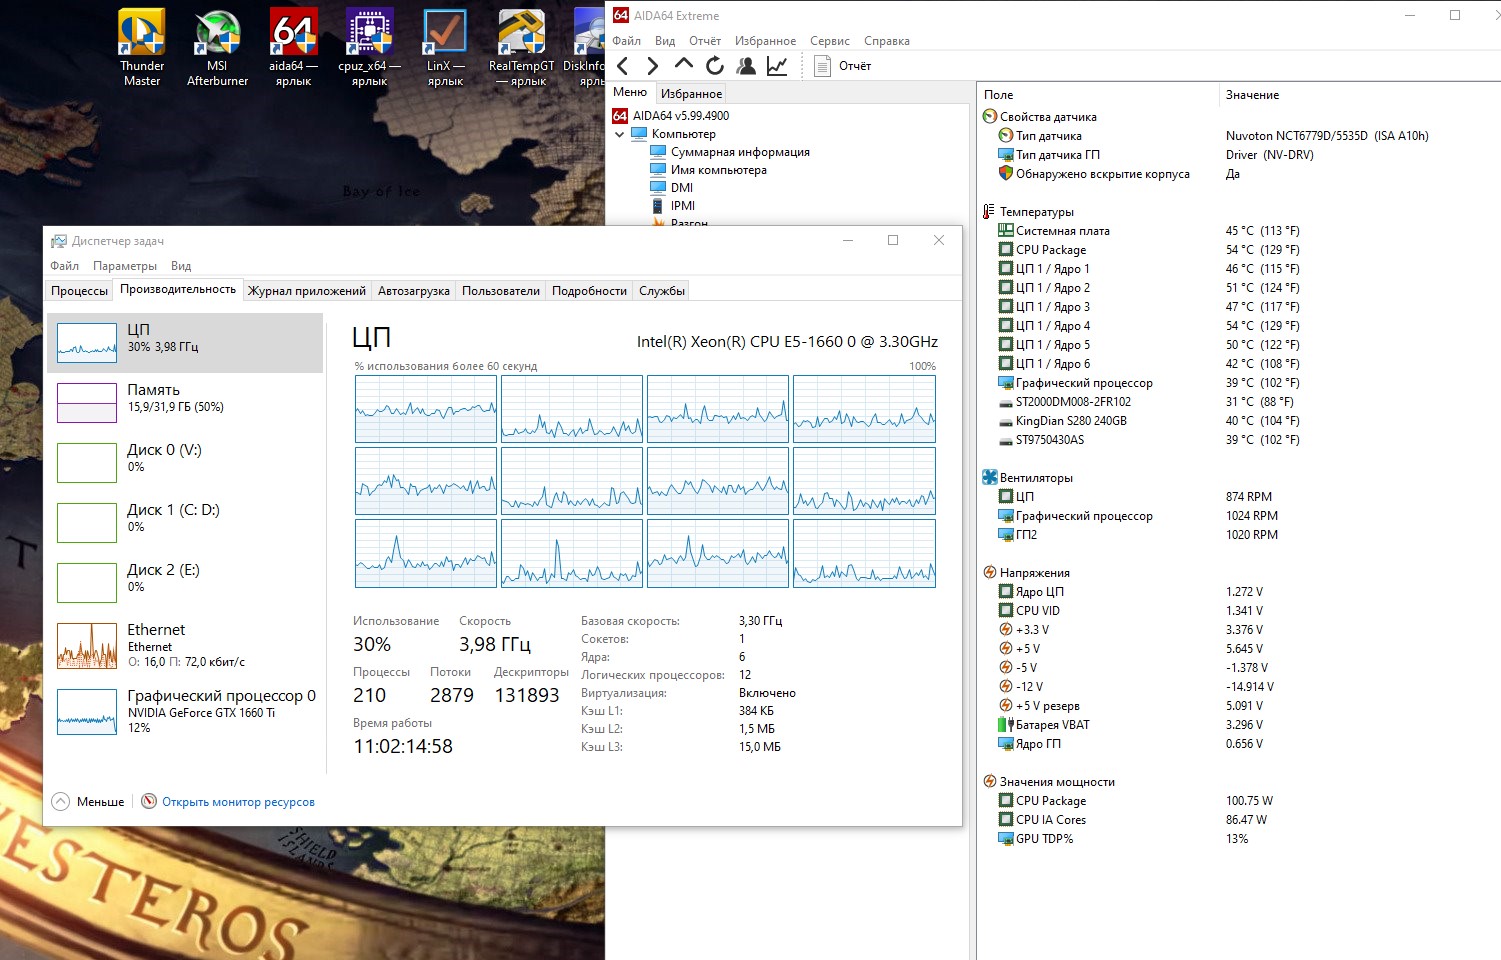This screenshot has width=1501, height=960.
Task: Open the Пользователи tab
Action: pyautogui.click(x=501, y=291)
